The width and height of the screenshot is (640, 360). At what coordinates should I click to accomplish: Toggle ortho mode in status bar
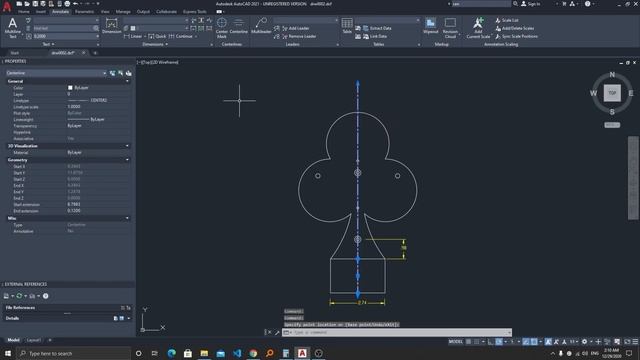point(491,342)
